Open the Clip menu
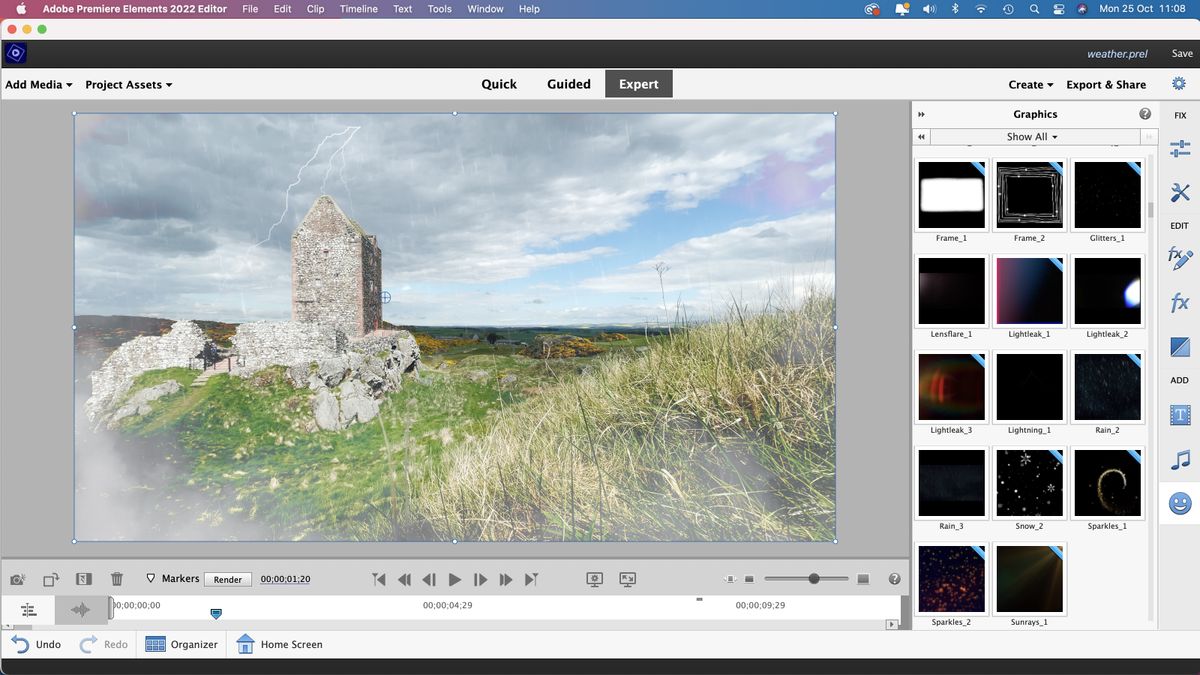 [x=315, y=9]
